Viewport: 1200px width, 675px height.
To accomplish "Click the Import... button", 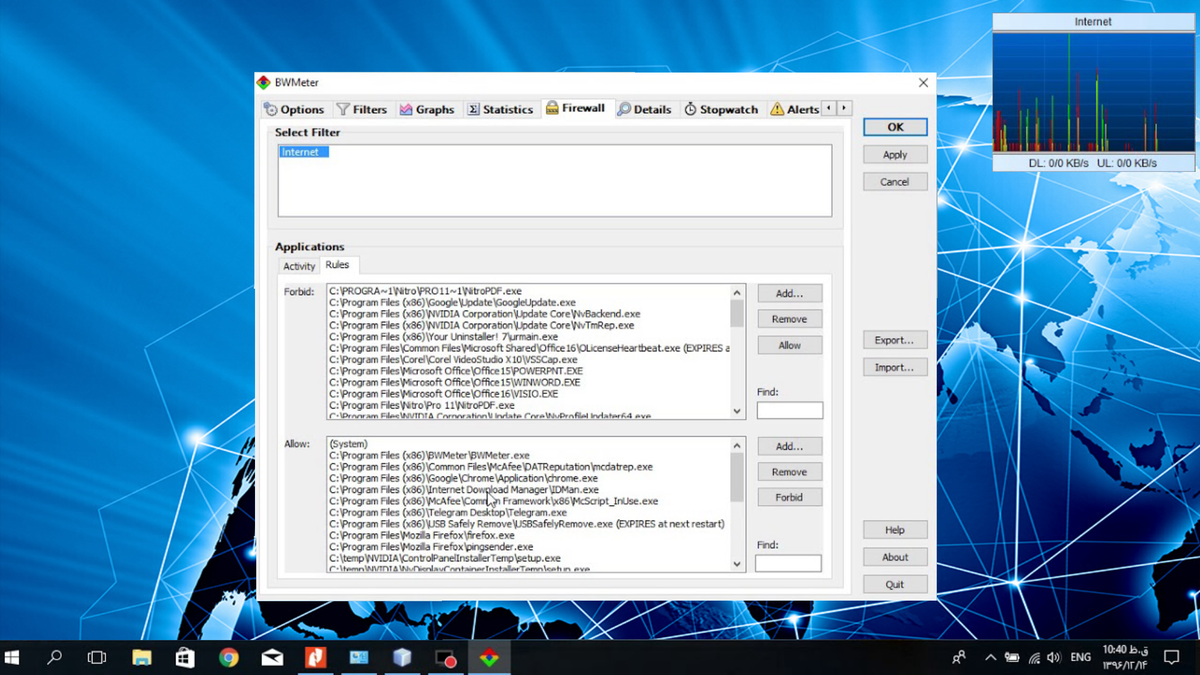I will pyautogui.click(x=895, y=367).
